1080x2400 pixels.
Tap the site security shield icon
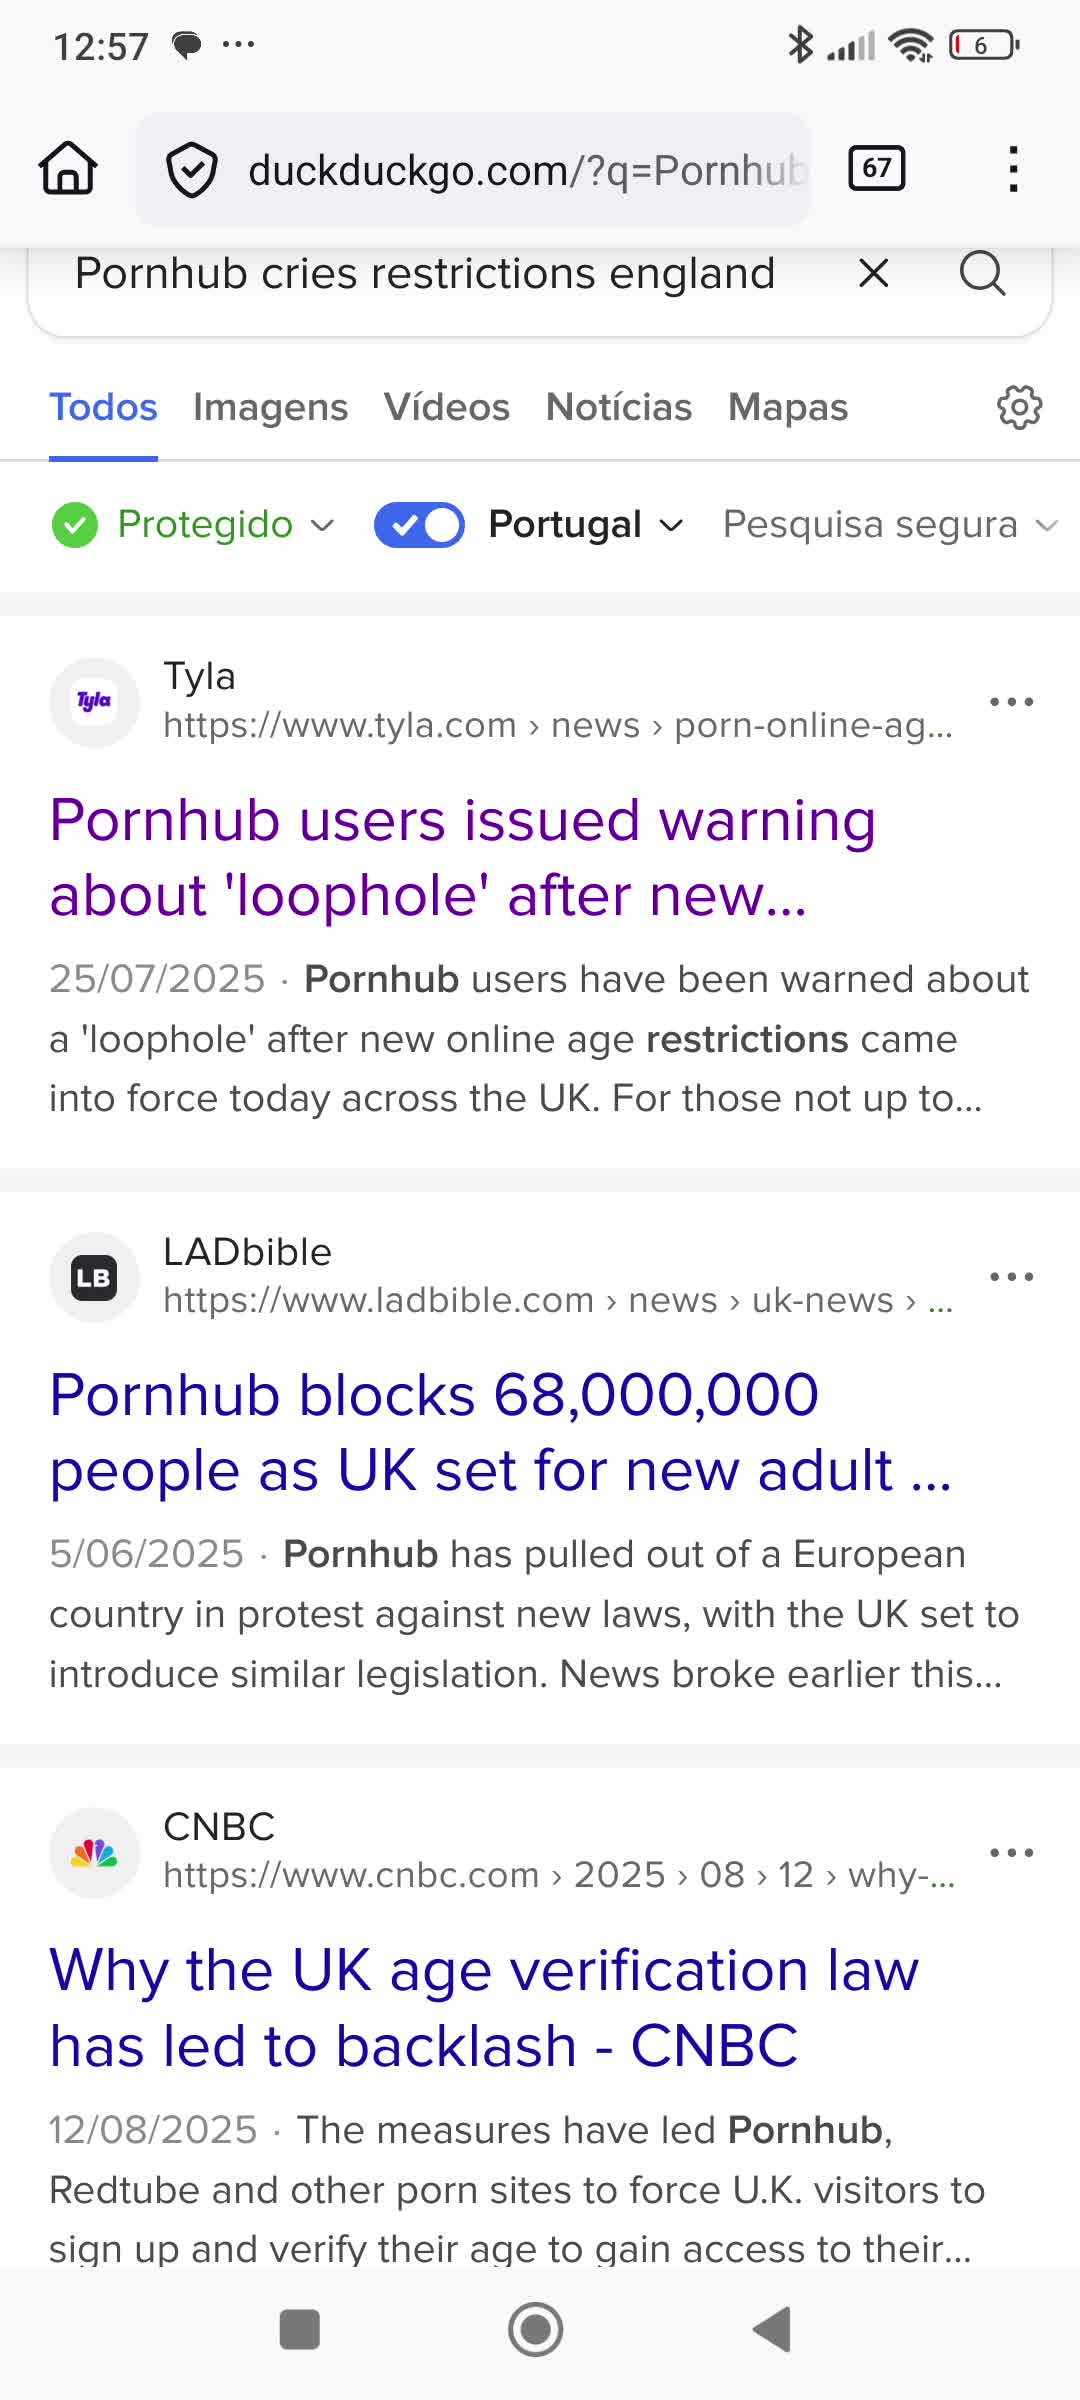tap(191, 170)
